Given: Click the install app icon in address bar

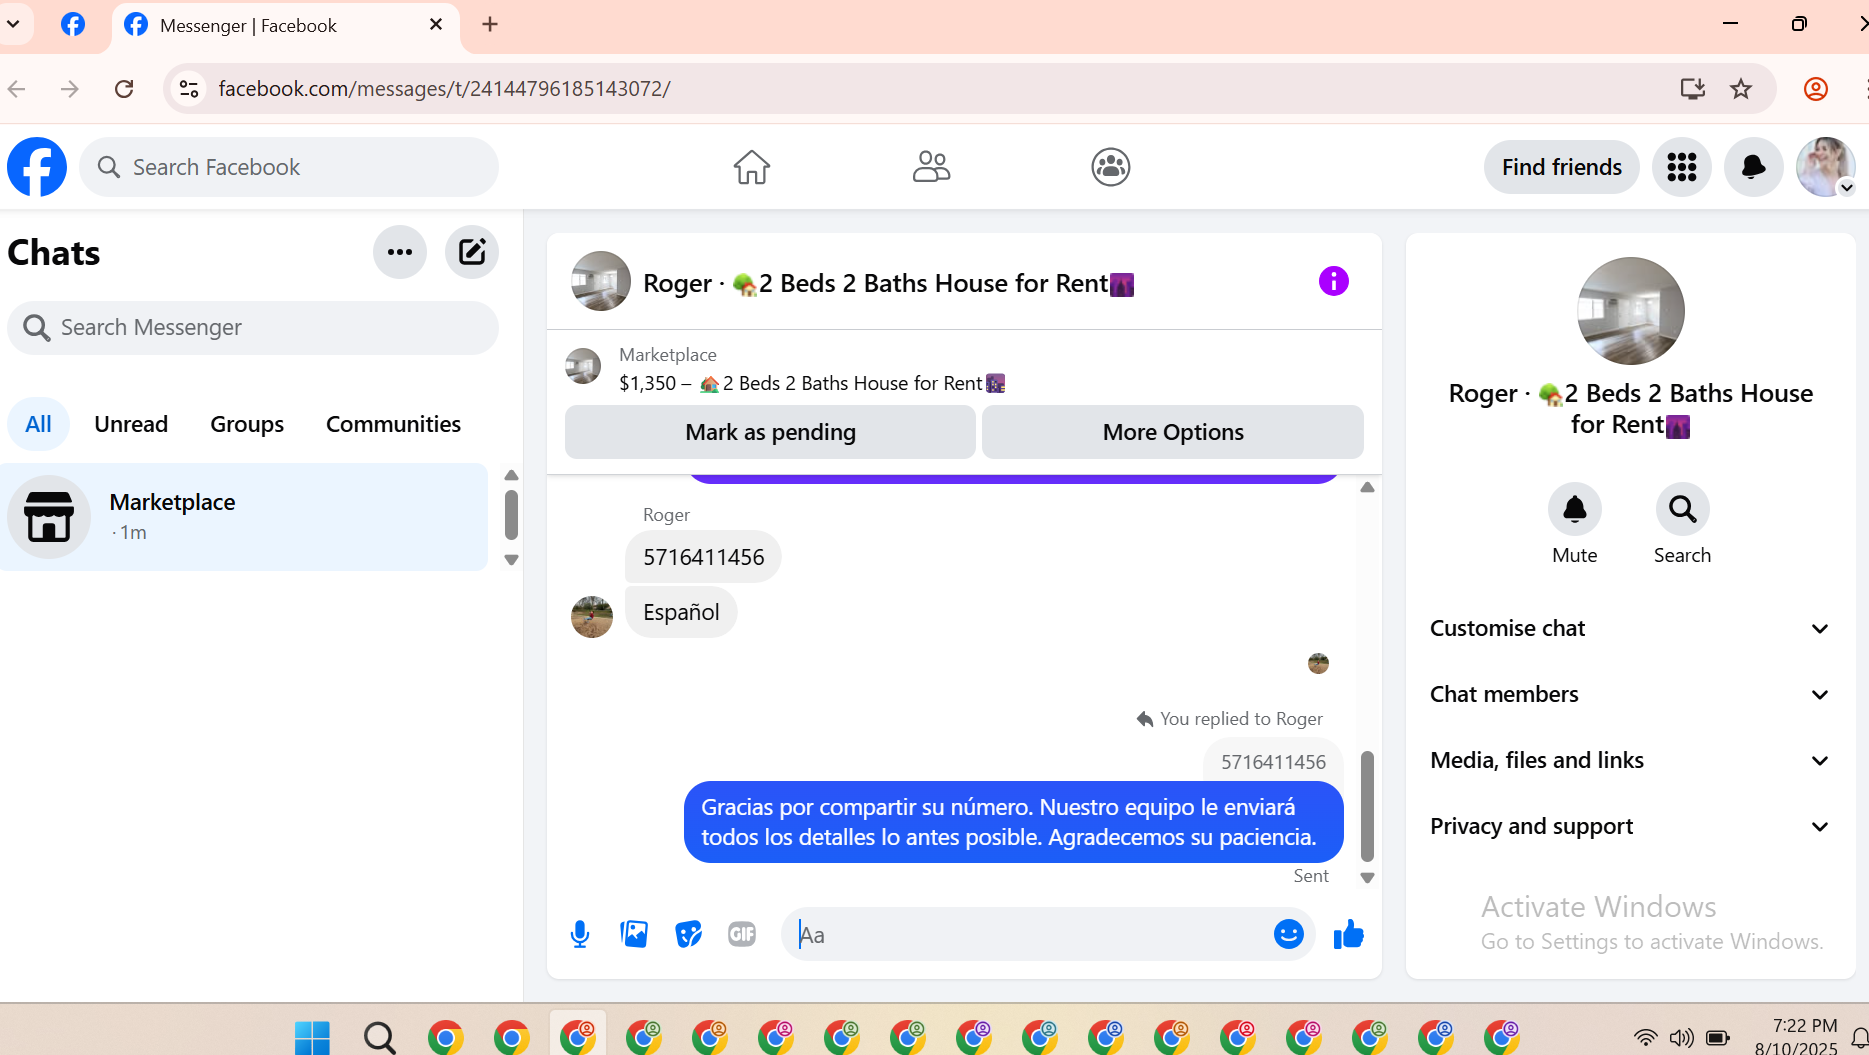Looking at the screenshot, I should click(1692, 89).
